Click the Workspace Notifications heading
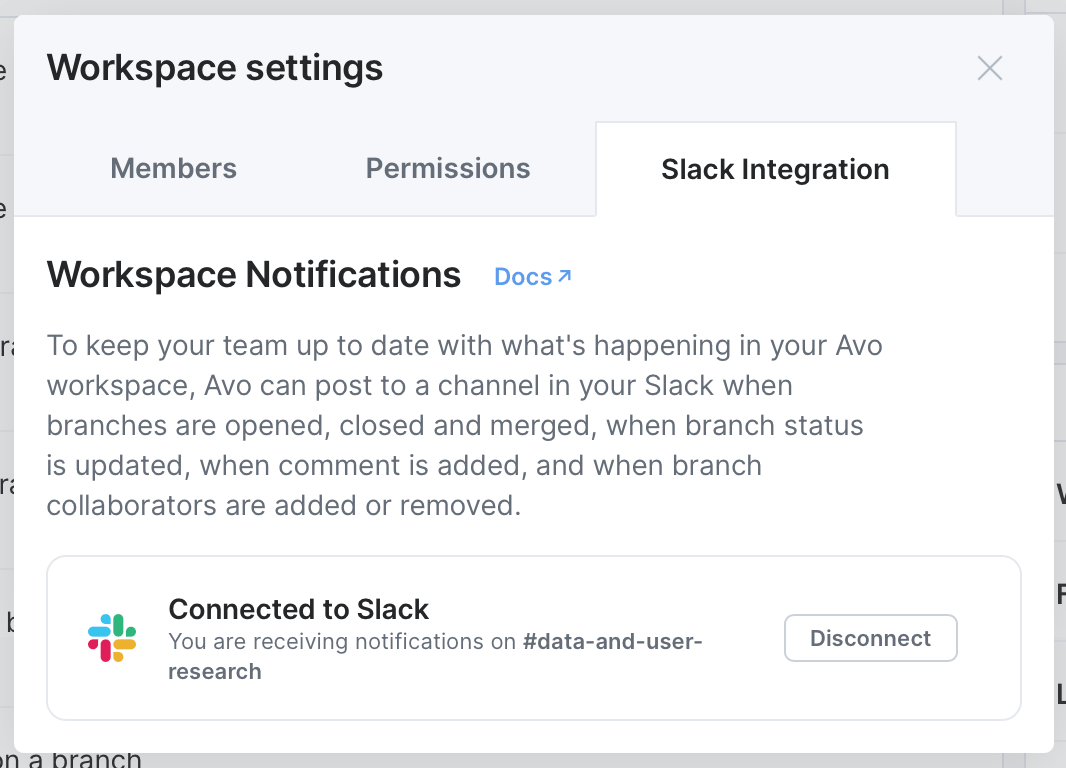The height and width of the screenshot is (768, 1066). [253, 274]
